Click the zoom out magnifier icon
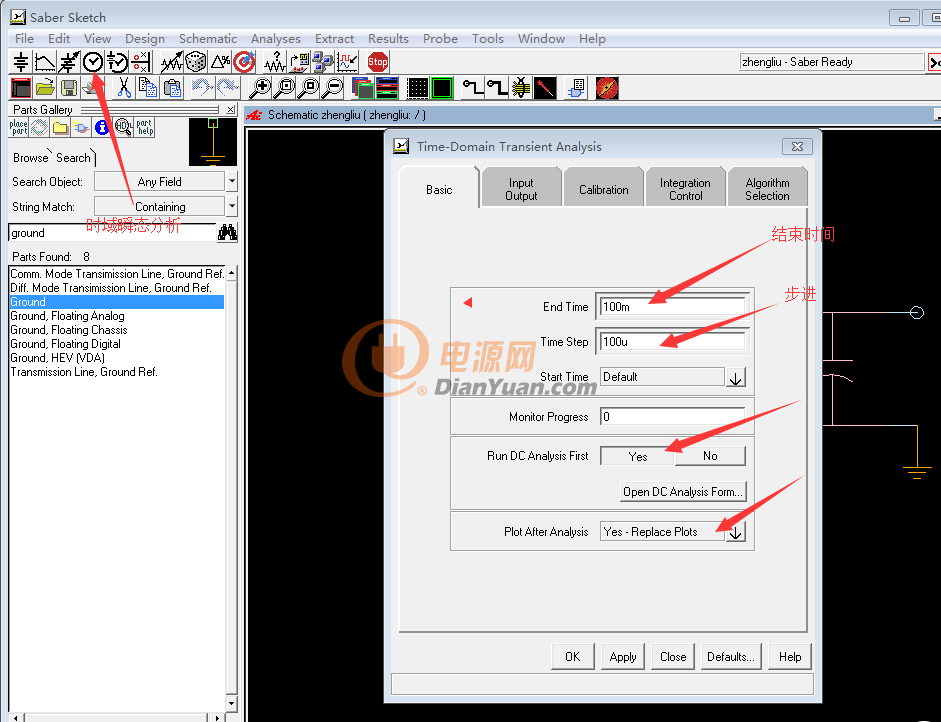 pyautogui.click(x=333, y=88)
